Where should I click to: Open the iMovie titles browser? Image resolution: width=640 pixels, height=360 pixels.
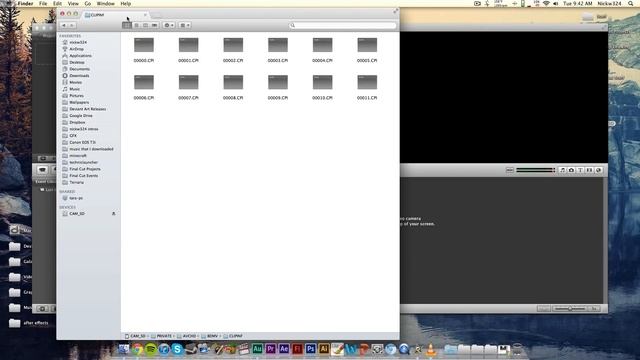pyautogui.click(x=580, y=170)
